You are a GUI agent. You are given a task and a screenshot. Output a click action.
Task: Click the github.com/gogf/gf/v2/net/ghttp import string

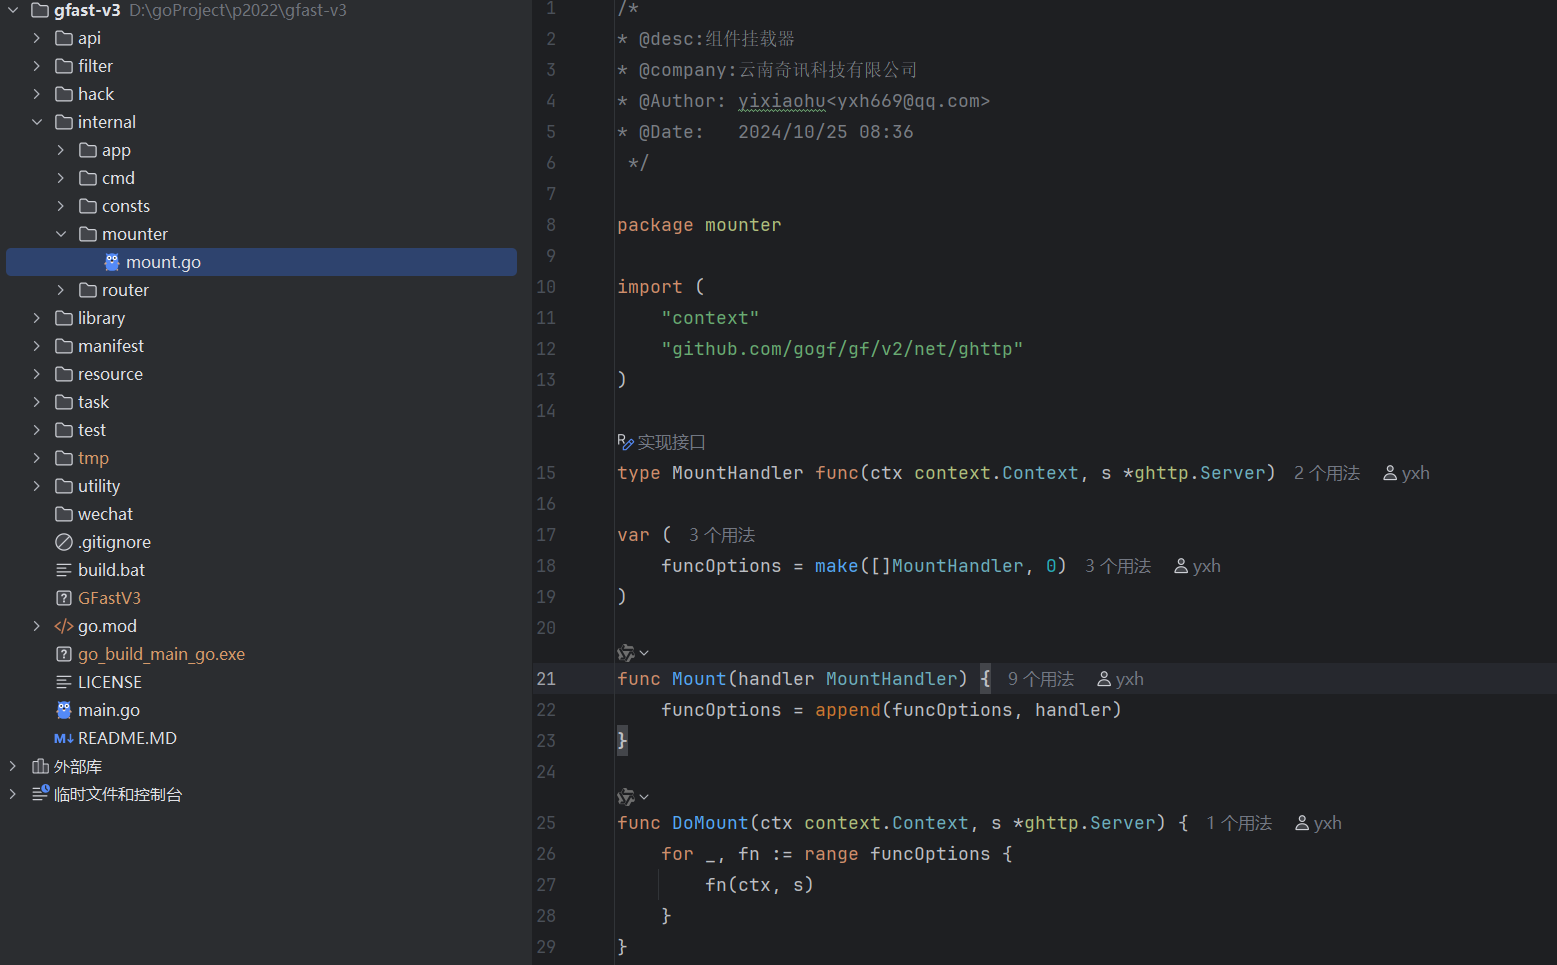tap(842, 349)
